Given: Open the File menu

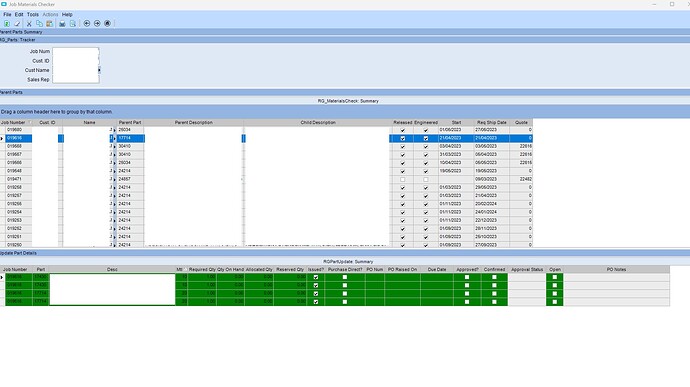Looking at the screenshot, I should click(7, 15).
